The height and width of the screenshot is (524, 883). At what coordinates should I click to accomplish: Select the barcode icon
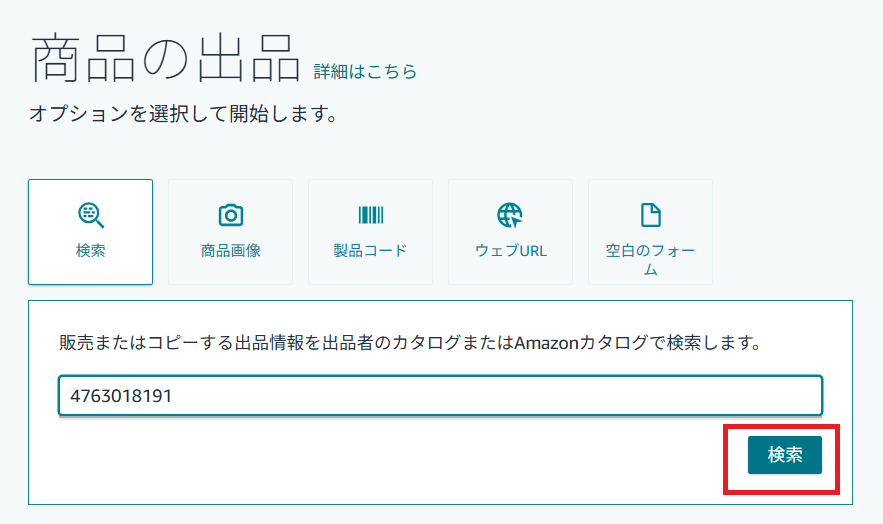371,214
